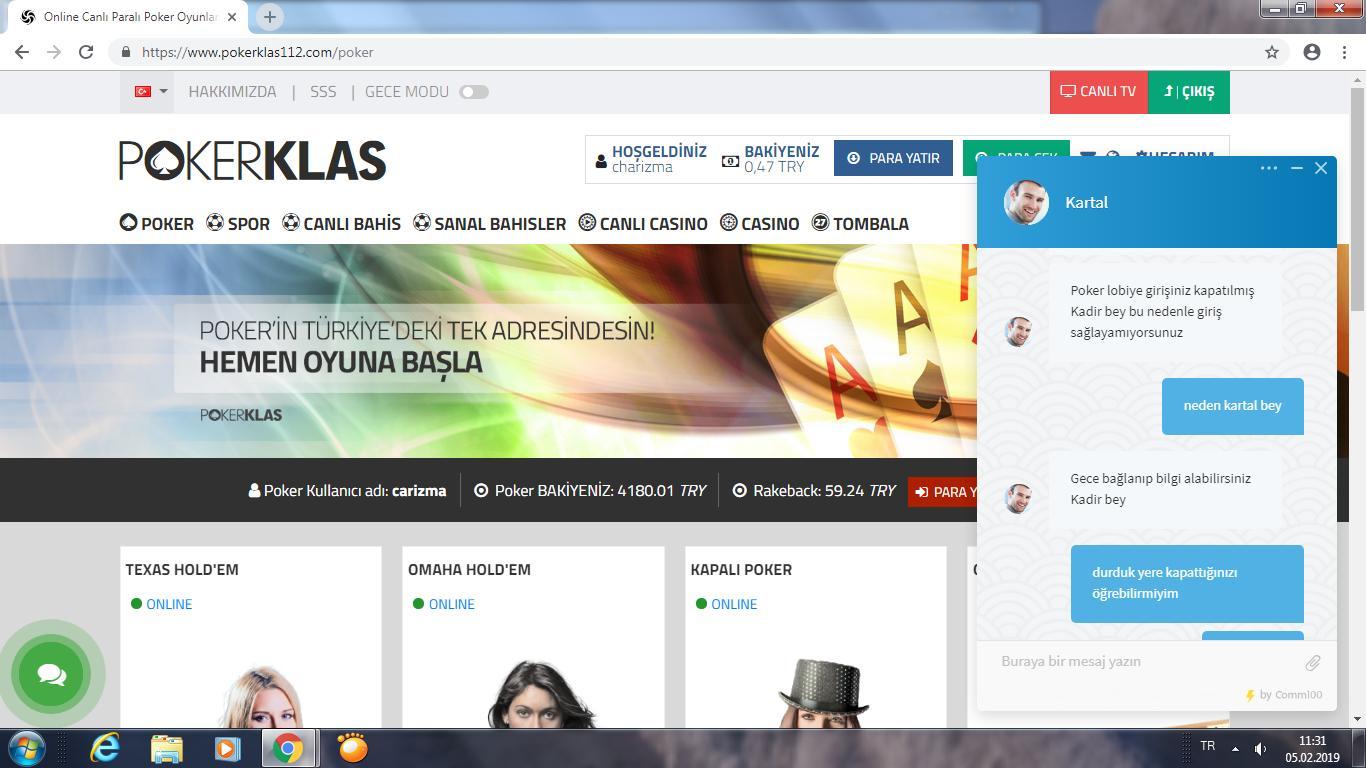Click the CANLI TV button
The image size is (1366, 768).
coord(1099,91)
